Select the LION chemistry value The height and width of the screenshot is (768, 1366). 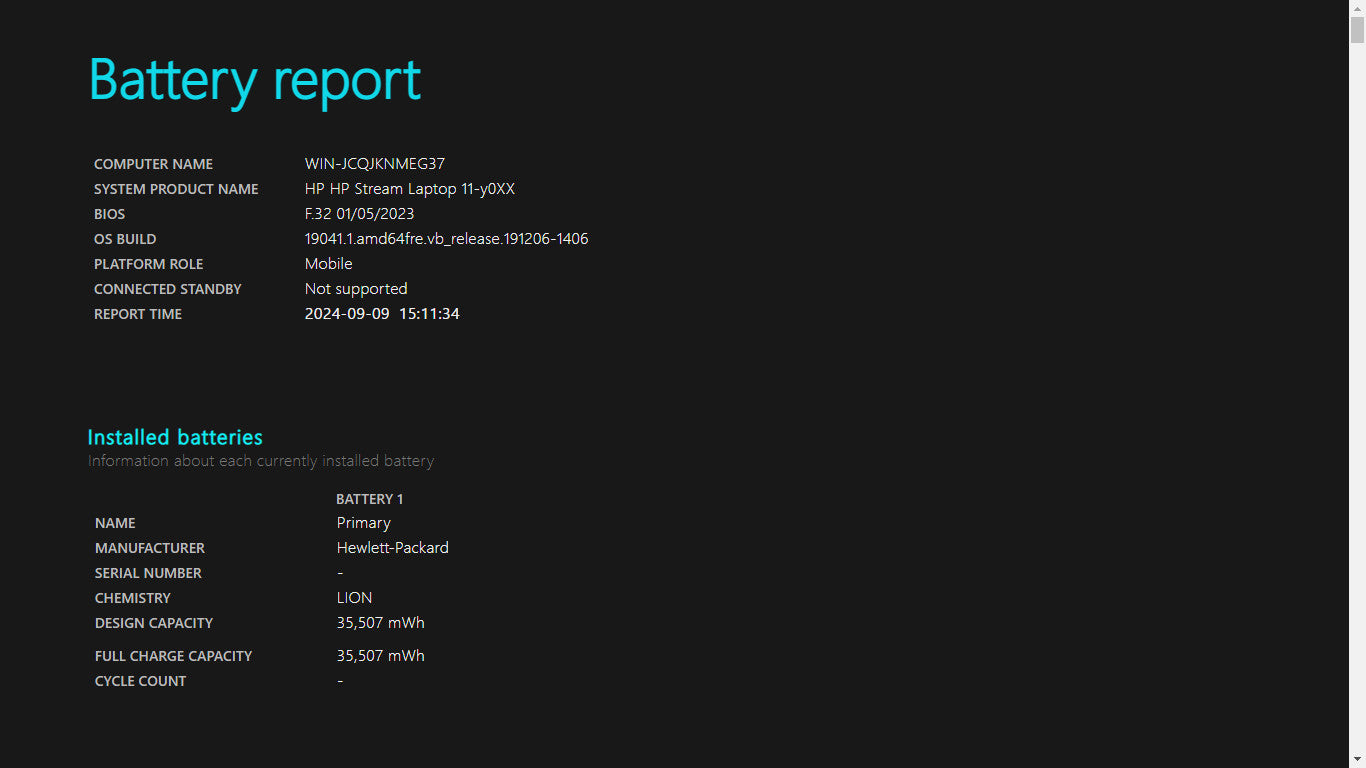355,598
